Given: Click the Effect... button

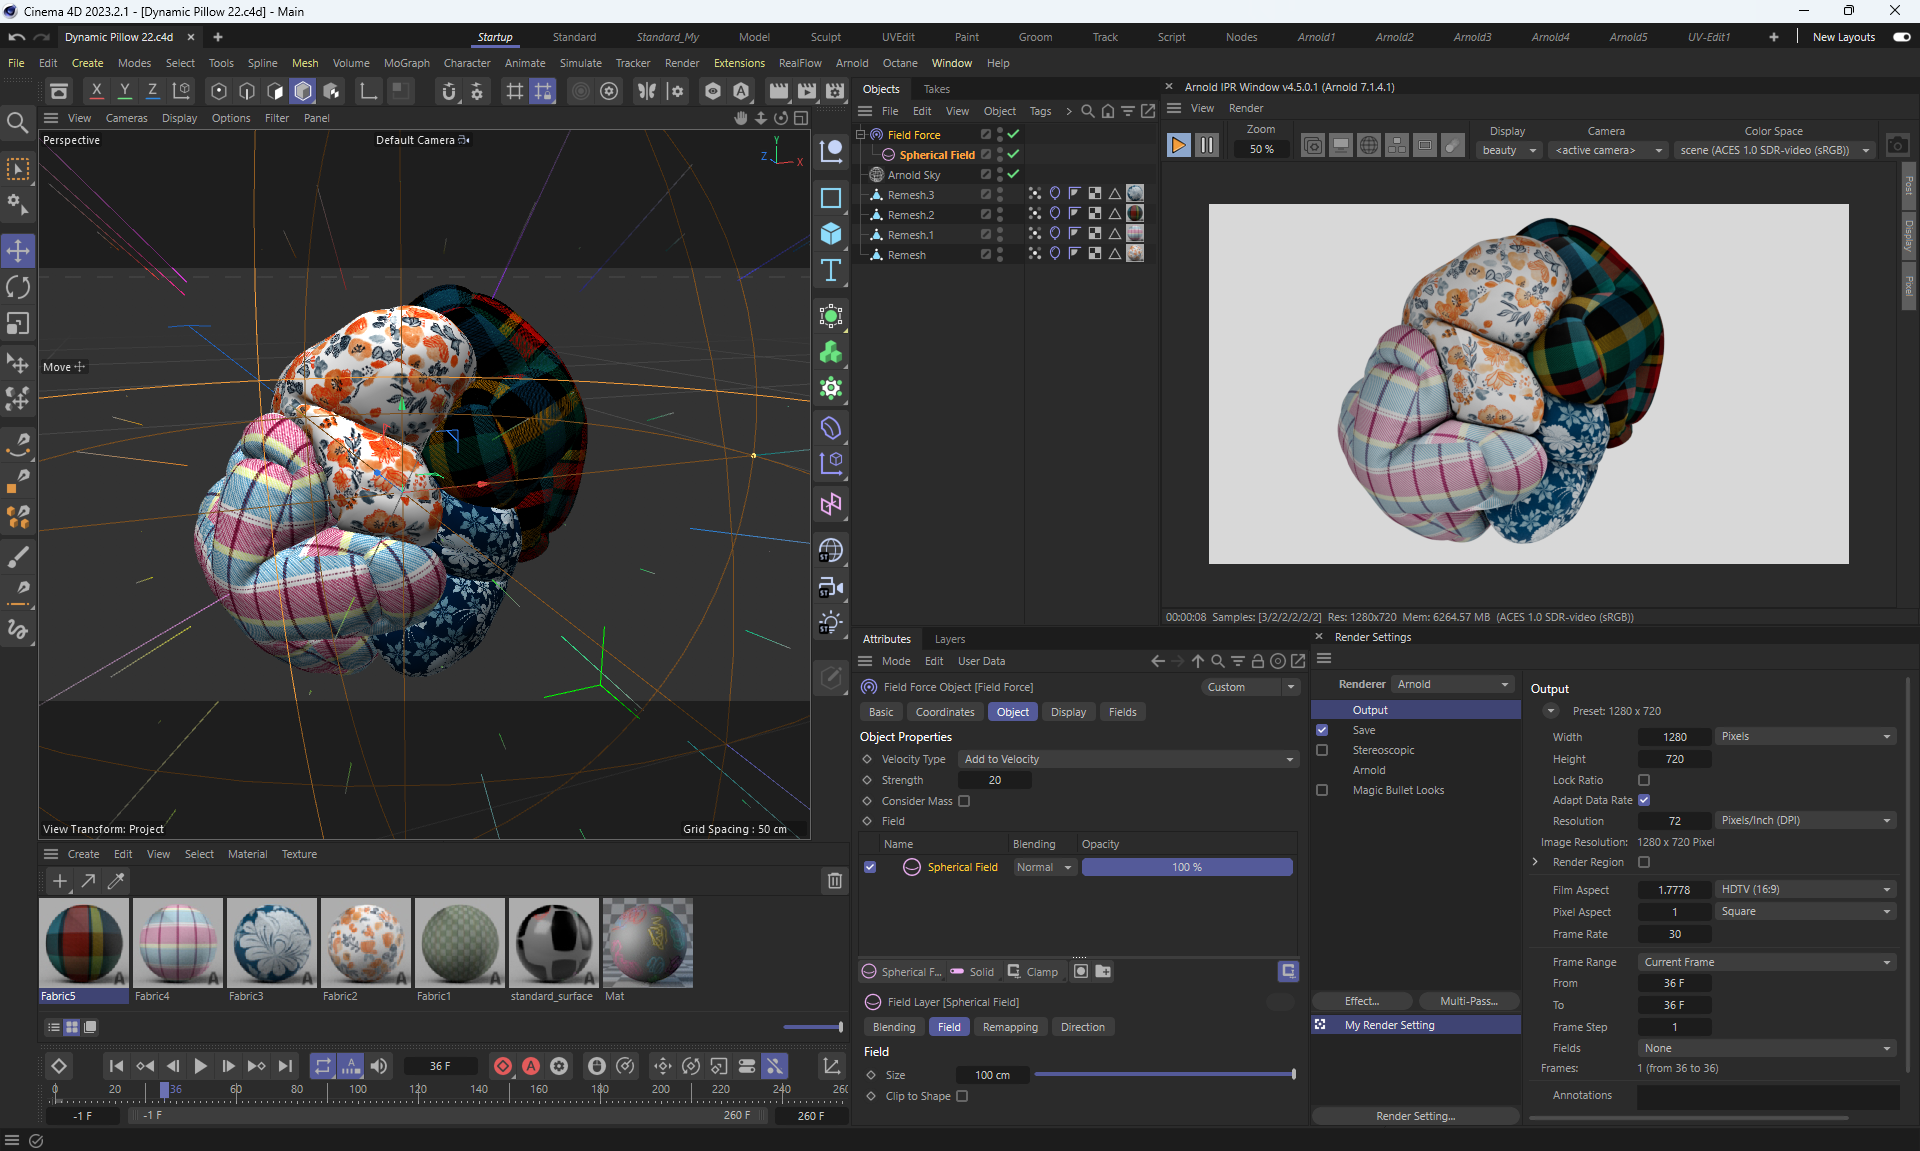Looking at the screenshot, I should [1361, 1001].
